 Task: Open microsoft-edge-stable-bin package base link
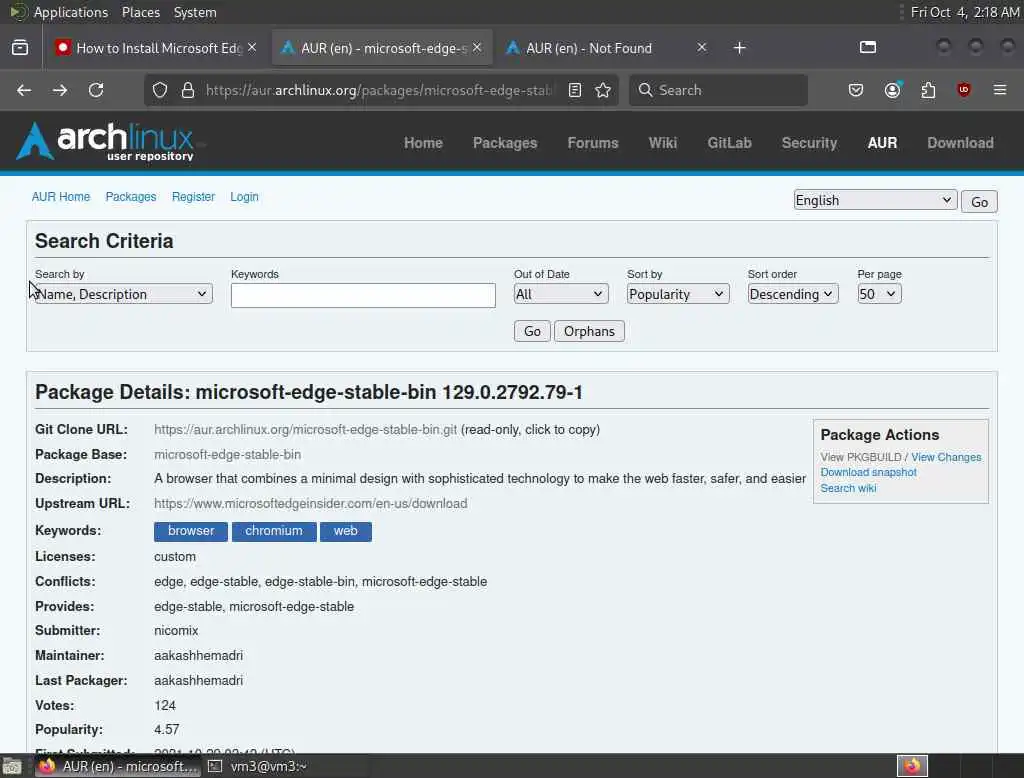(227, 455)
